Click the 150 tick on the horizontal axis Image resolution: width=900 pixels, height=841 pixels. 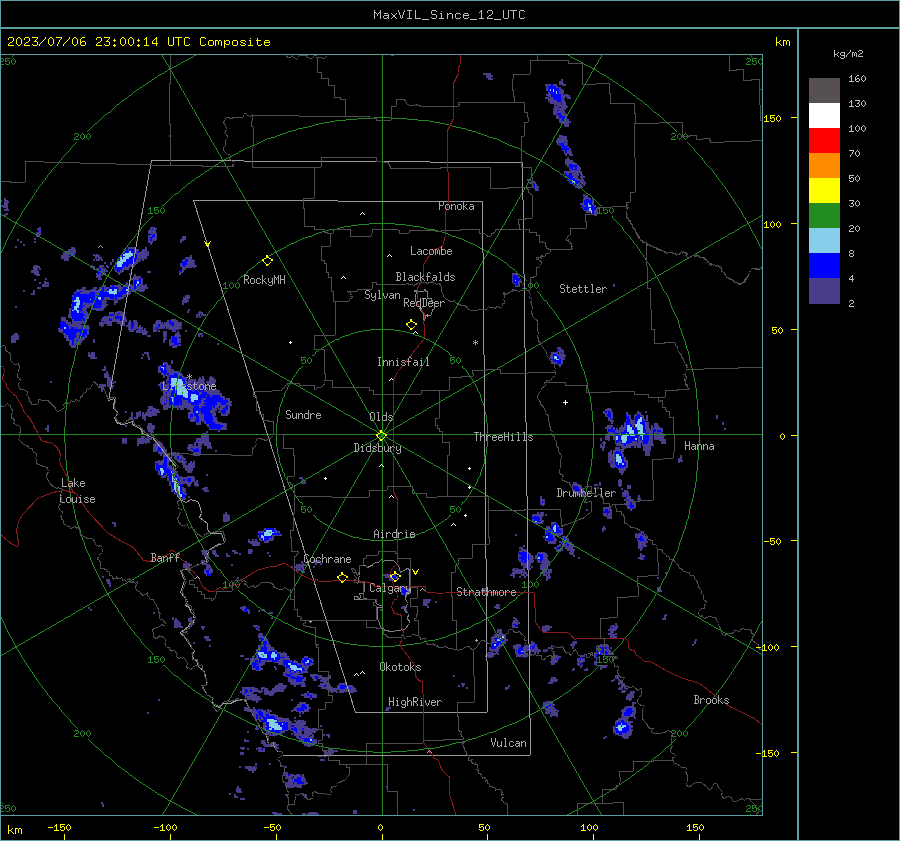coord(695,827)
